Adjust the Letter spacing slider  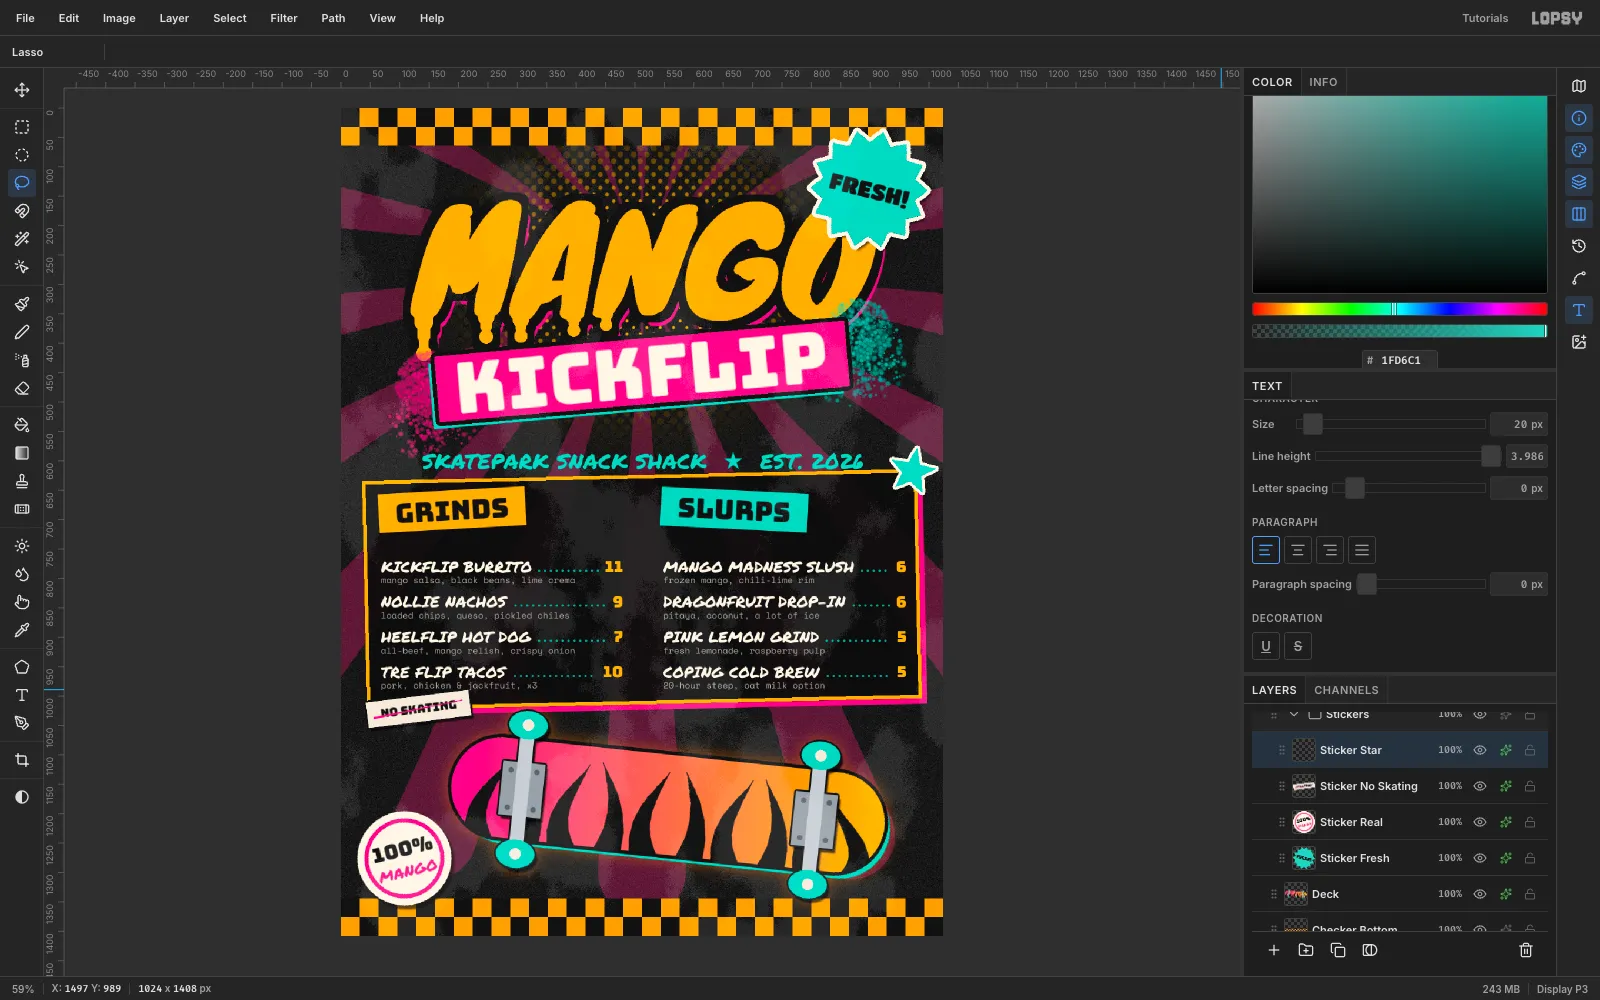point(1409,488)
